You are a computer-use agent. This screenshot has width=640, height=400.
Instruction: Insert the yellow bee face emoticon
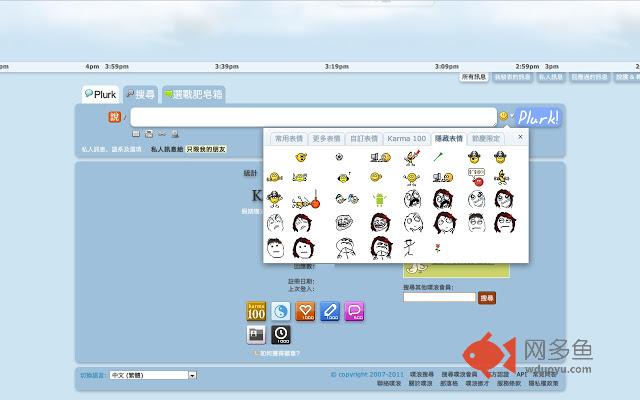[344, 177]
